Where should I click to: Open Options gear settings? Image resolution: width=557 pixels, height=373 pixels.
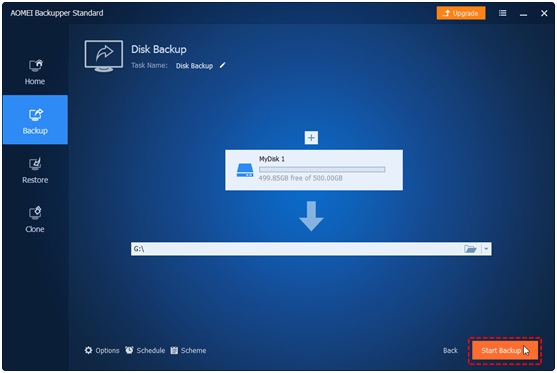pyautogui.click(x=102, y=350)
